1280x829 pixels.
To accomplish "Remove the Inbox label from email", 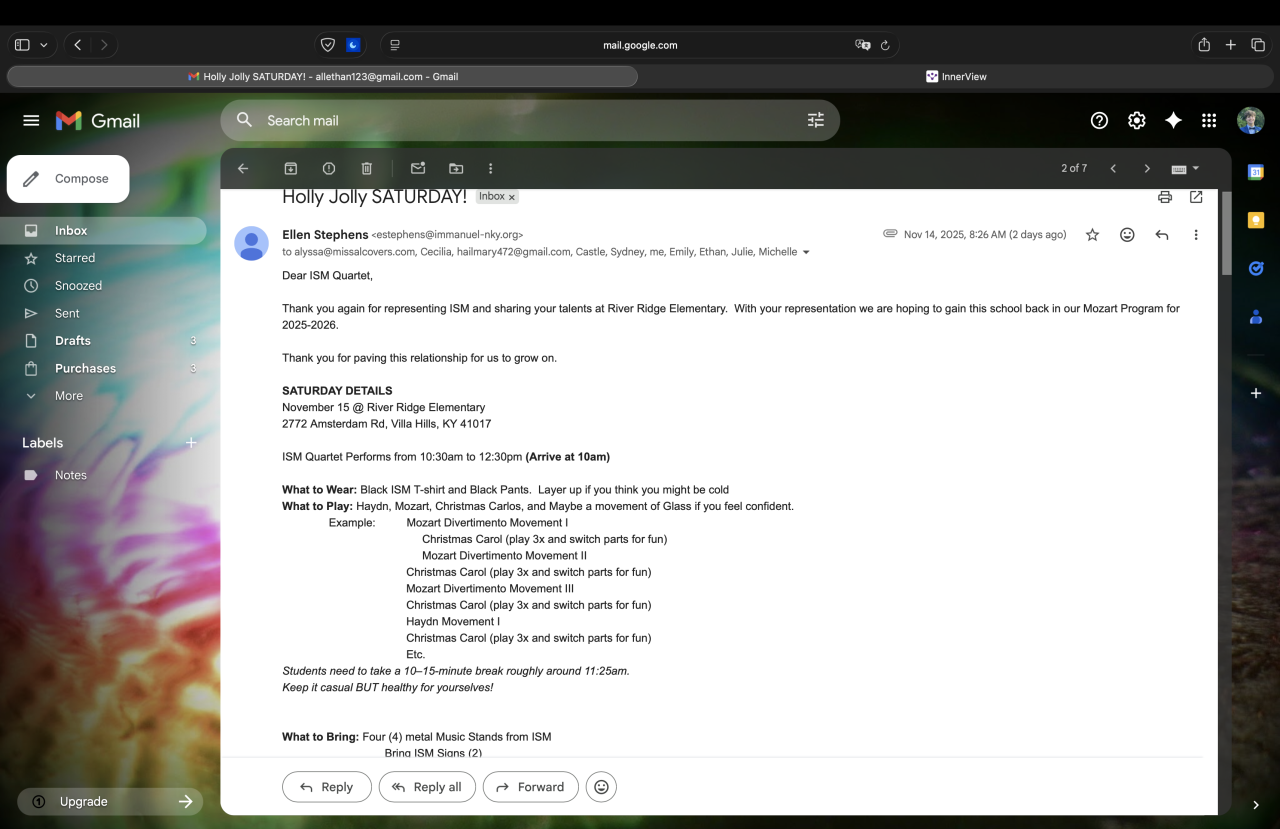I will pos(512,197).
